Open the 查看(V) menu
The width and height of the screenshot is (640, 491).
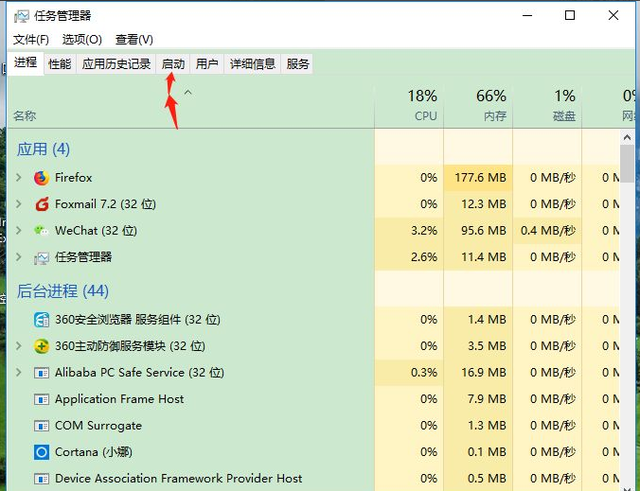click(134, 40)
